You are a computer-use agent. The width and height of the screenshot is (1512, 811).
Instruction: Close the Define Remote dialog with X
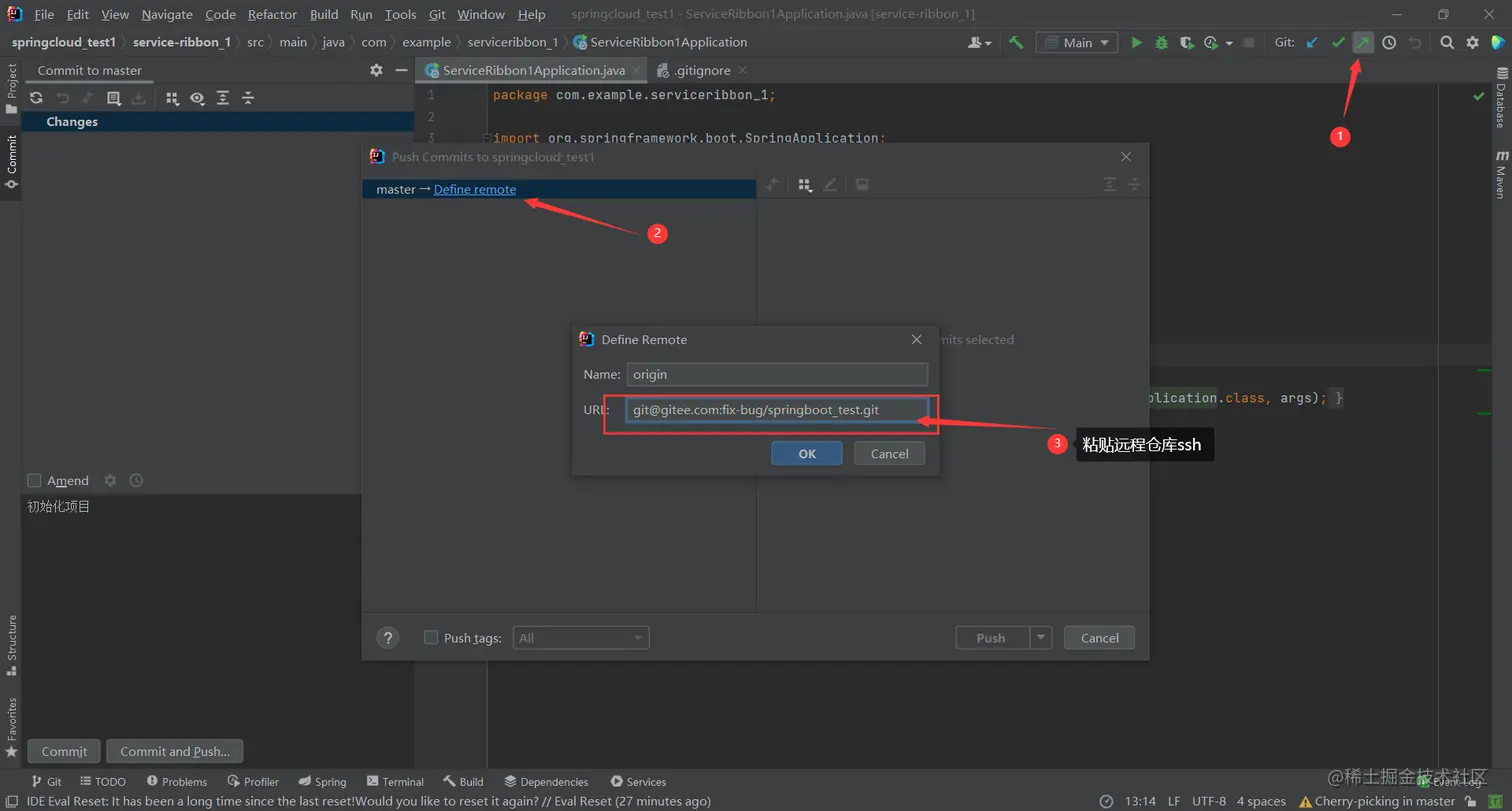tap(916, 340)
